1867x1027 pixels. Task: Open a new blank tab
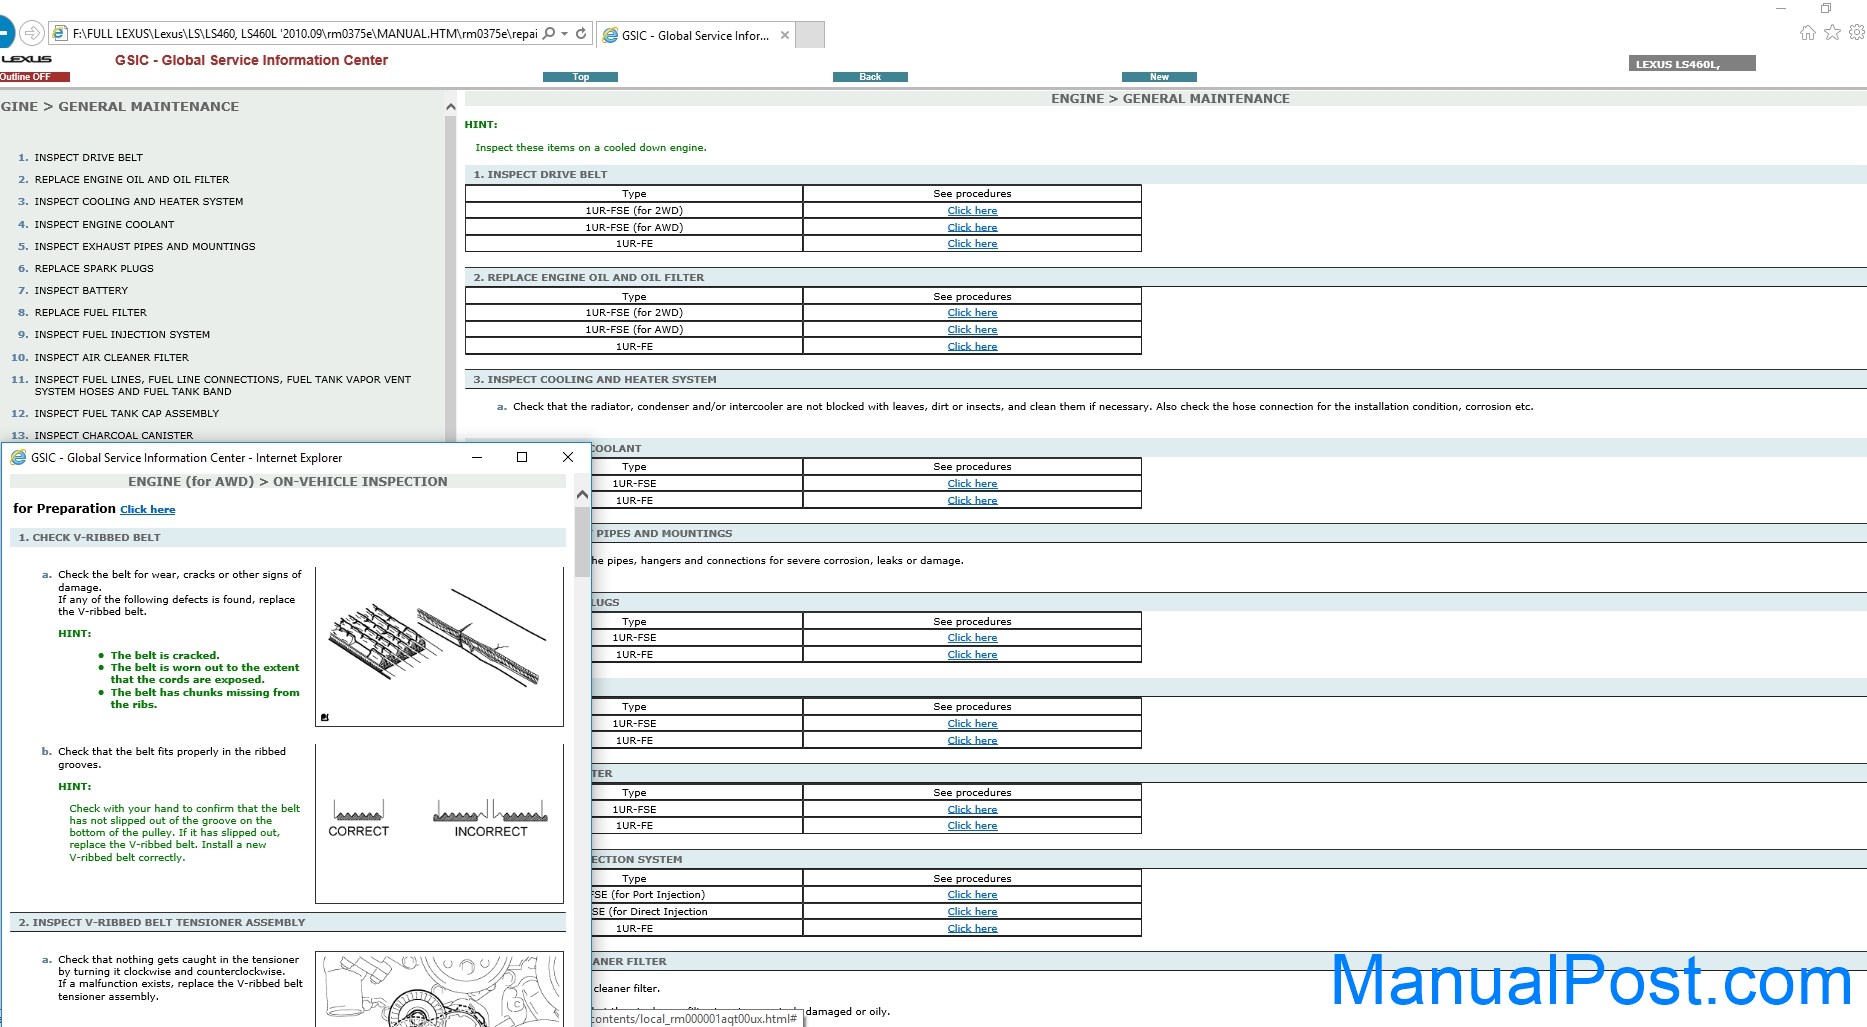[x=810, y=35]
